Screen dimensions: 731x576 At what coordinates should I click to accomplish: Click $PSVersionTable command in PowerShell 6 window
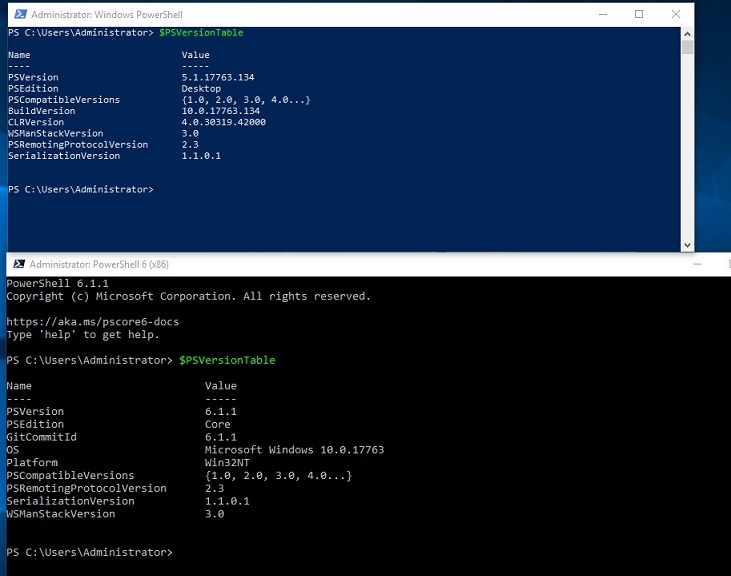[227, 360]
